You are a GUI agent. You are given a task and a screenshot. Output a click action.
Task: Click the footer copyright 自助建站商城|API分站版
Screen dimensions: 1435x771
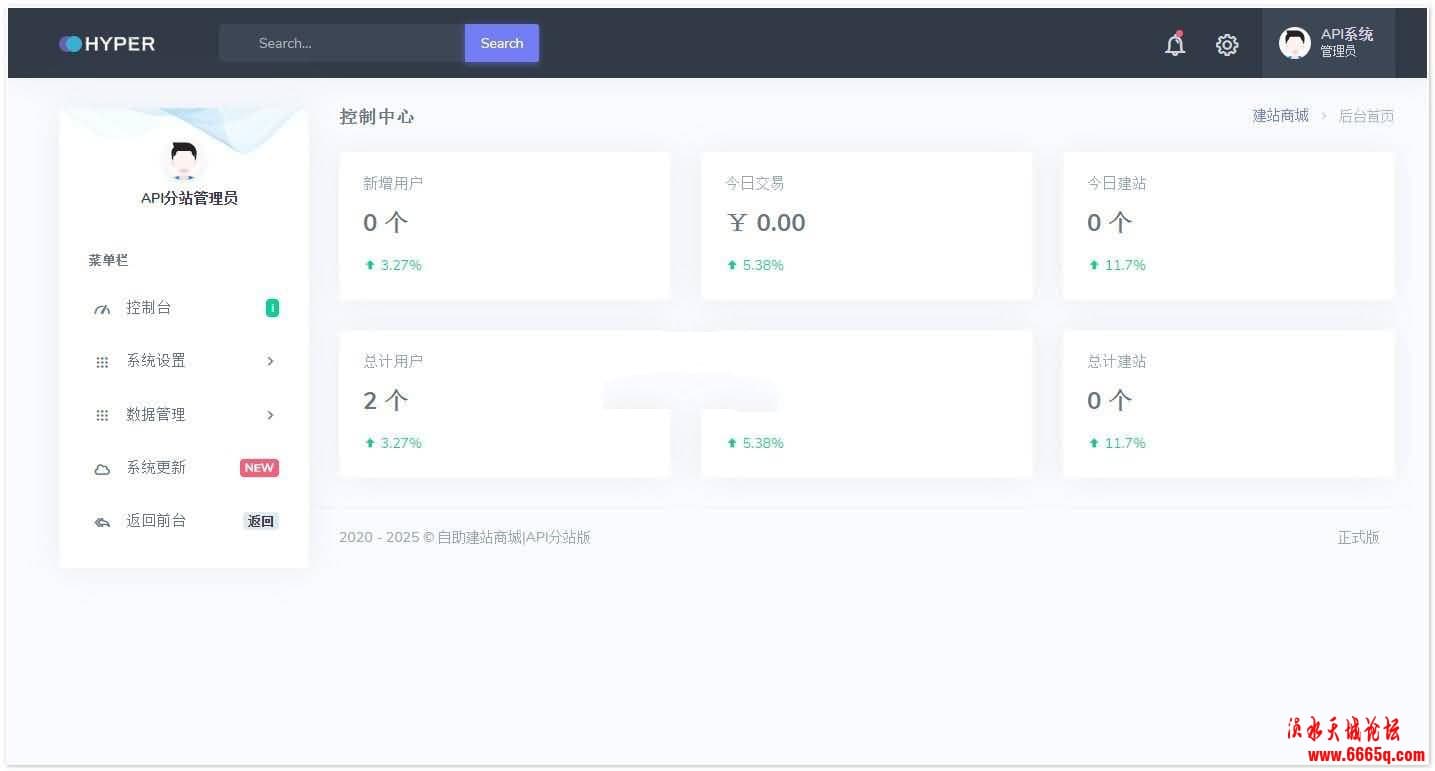click(514, 537)
